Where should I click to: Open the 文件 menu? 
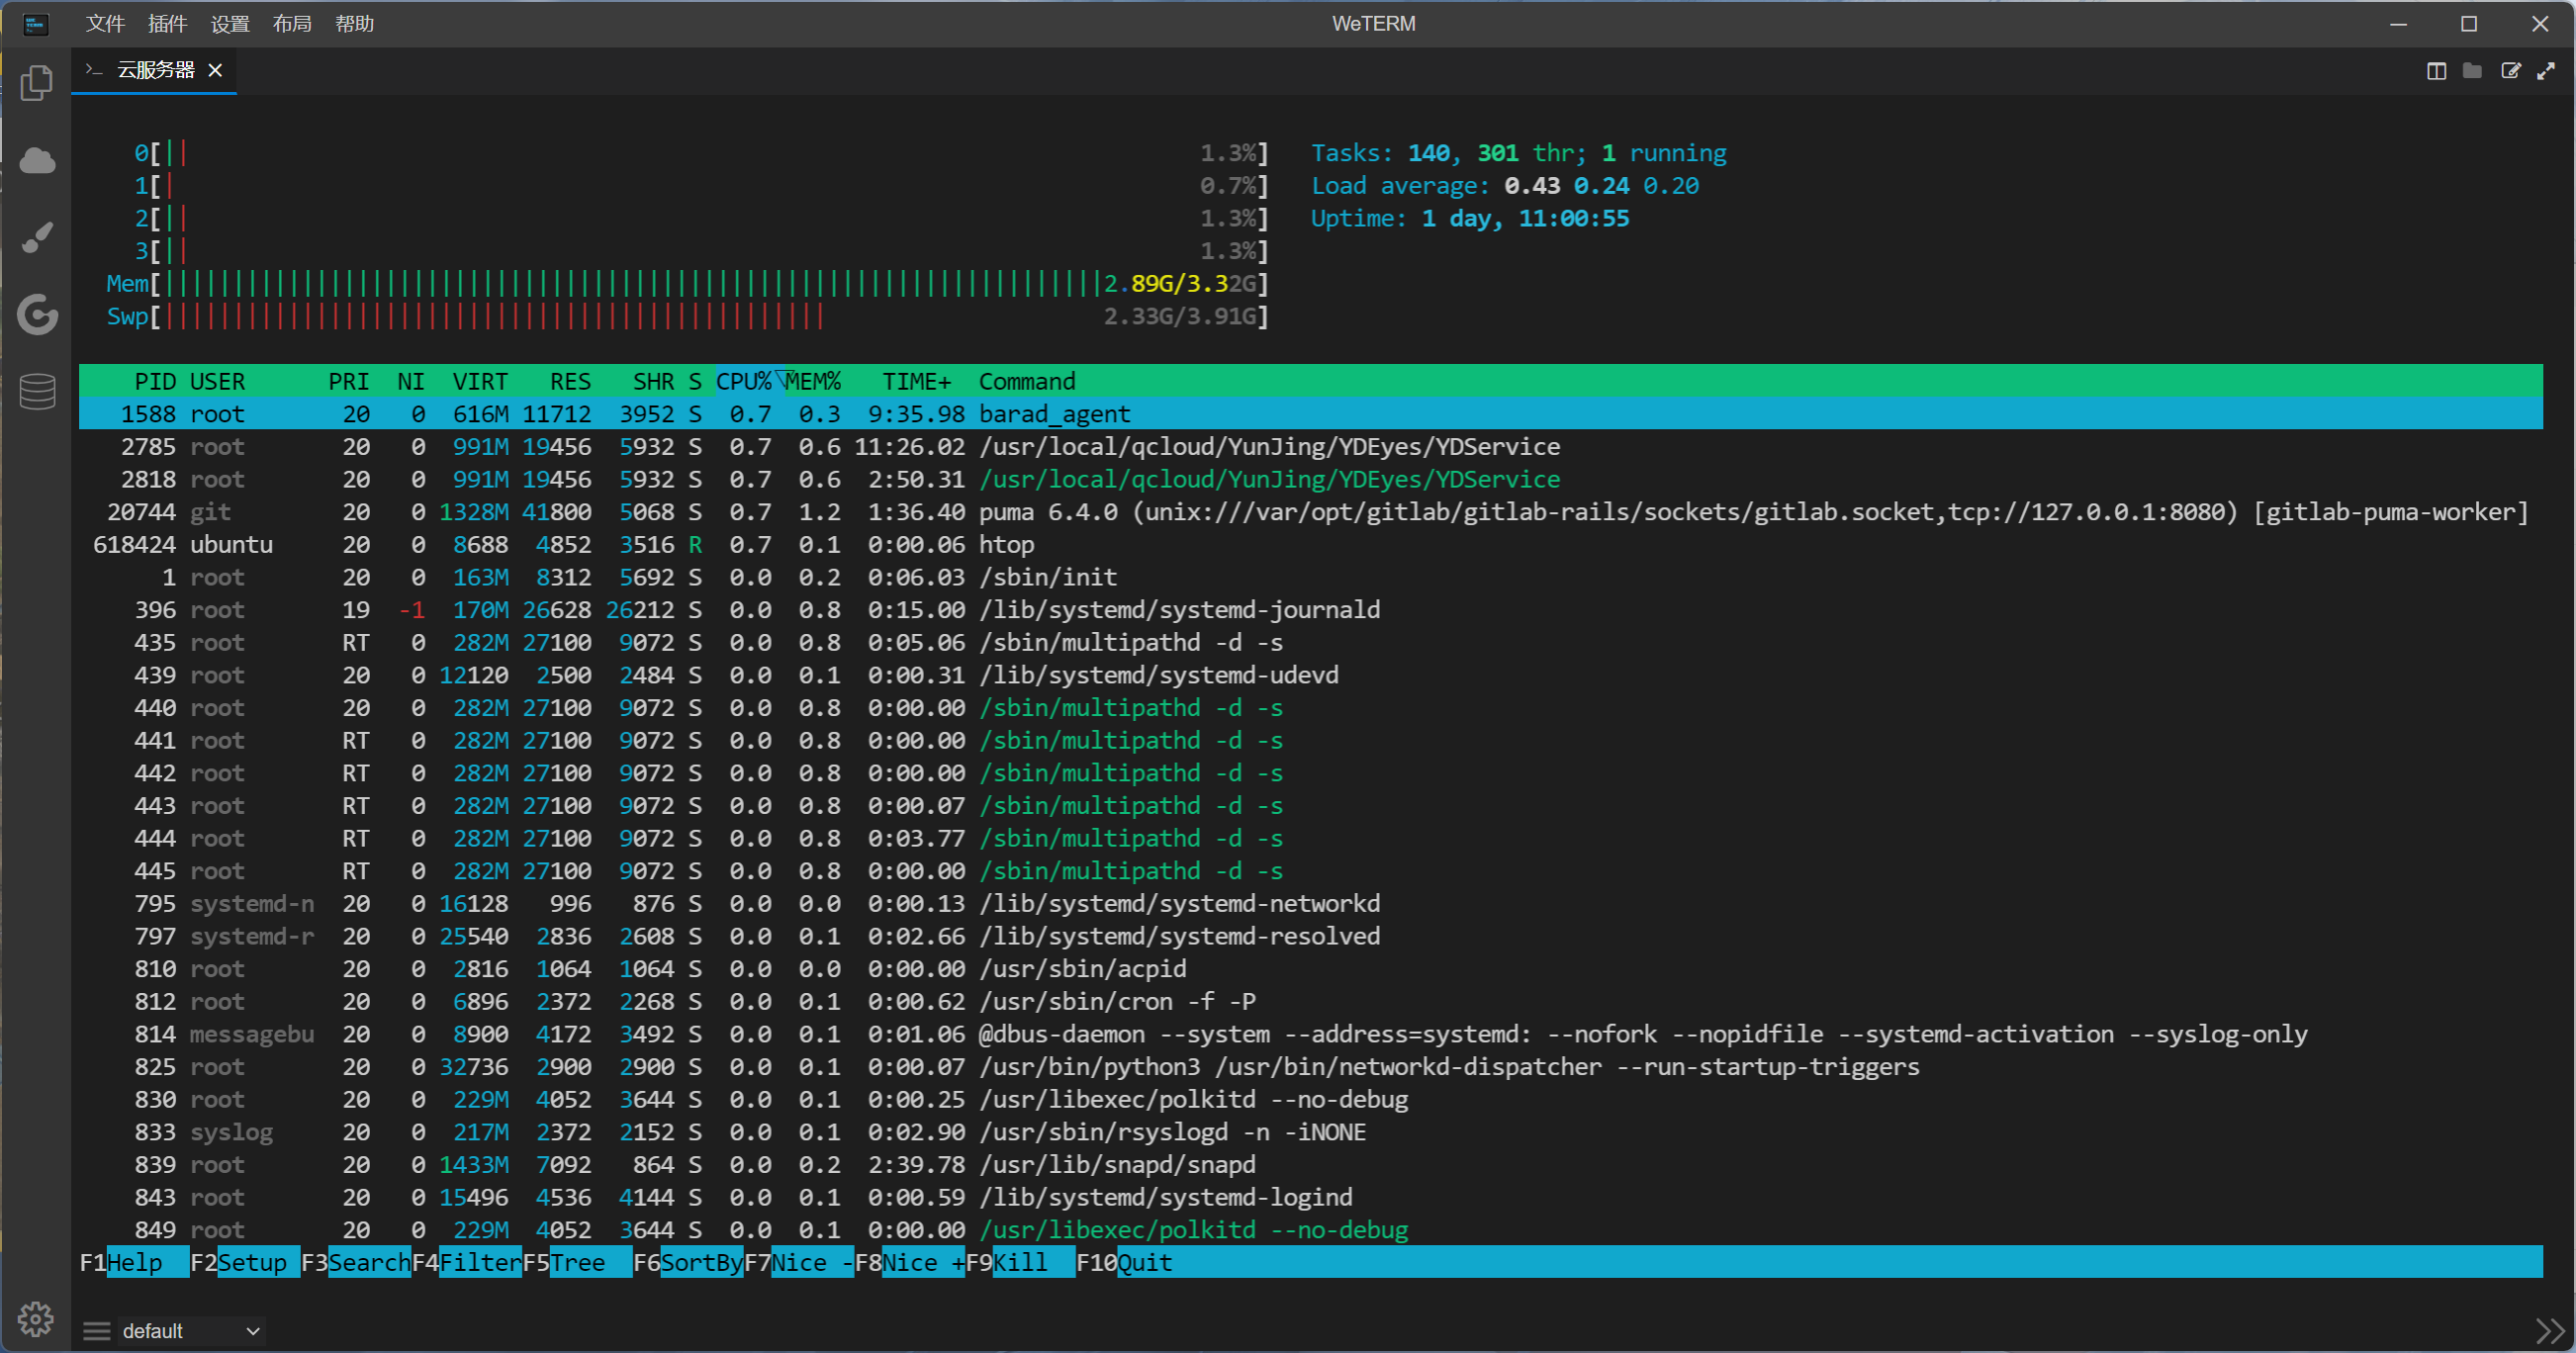point(105,24)
